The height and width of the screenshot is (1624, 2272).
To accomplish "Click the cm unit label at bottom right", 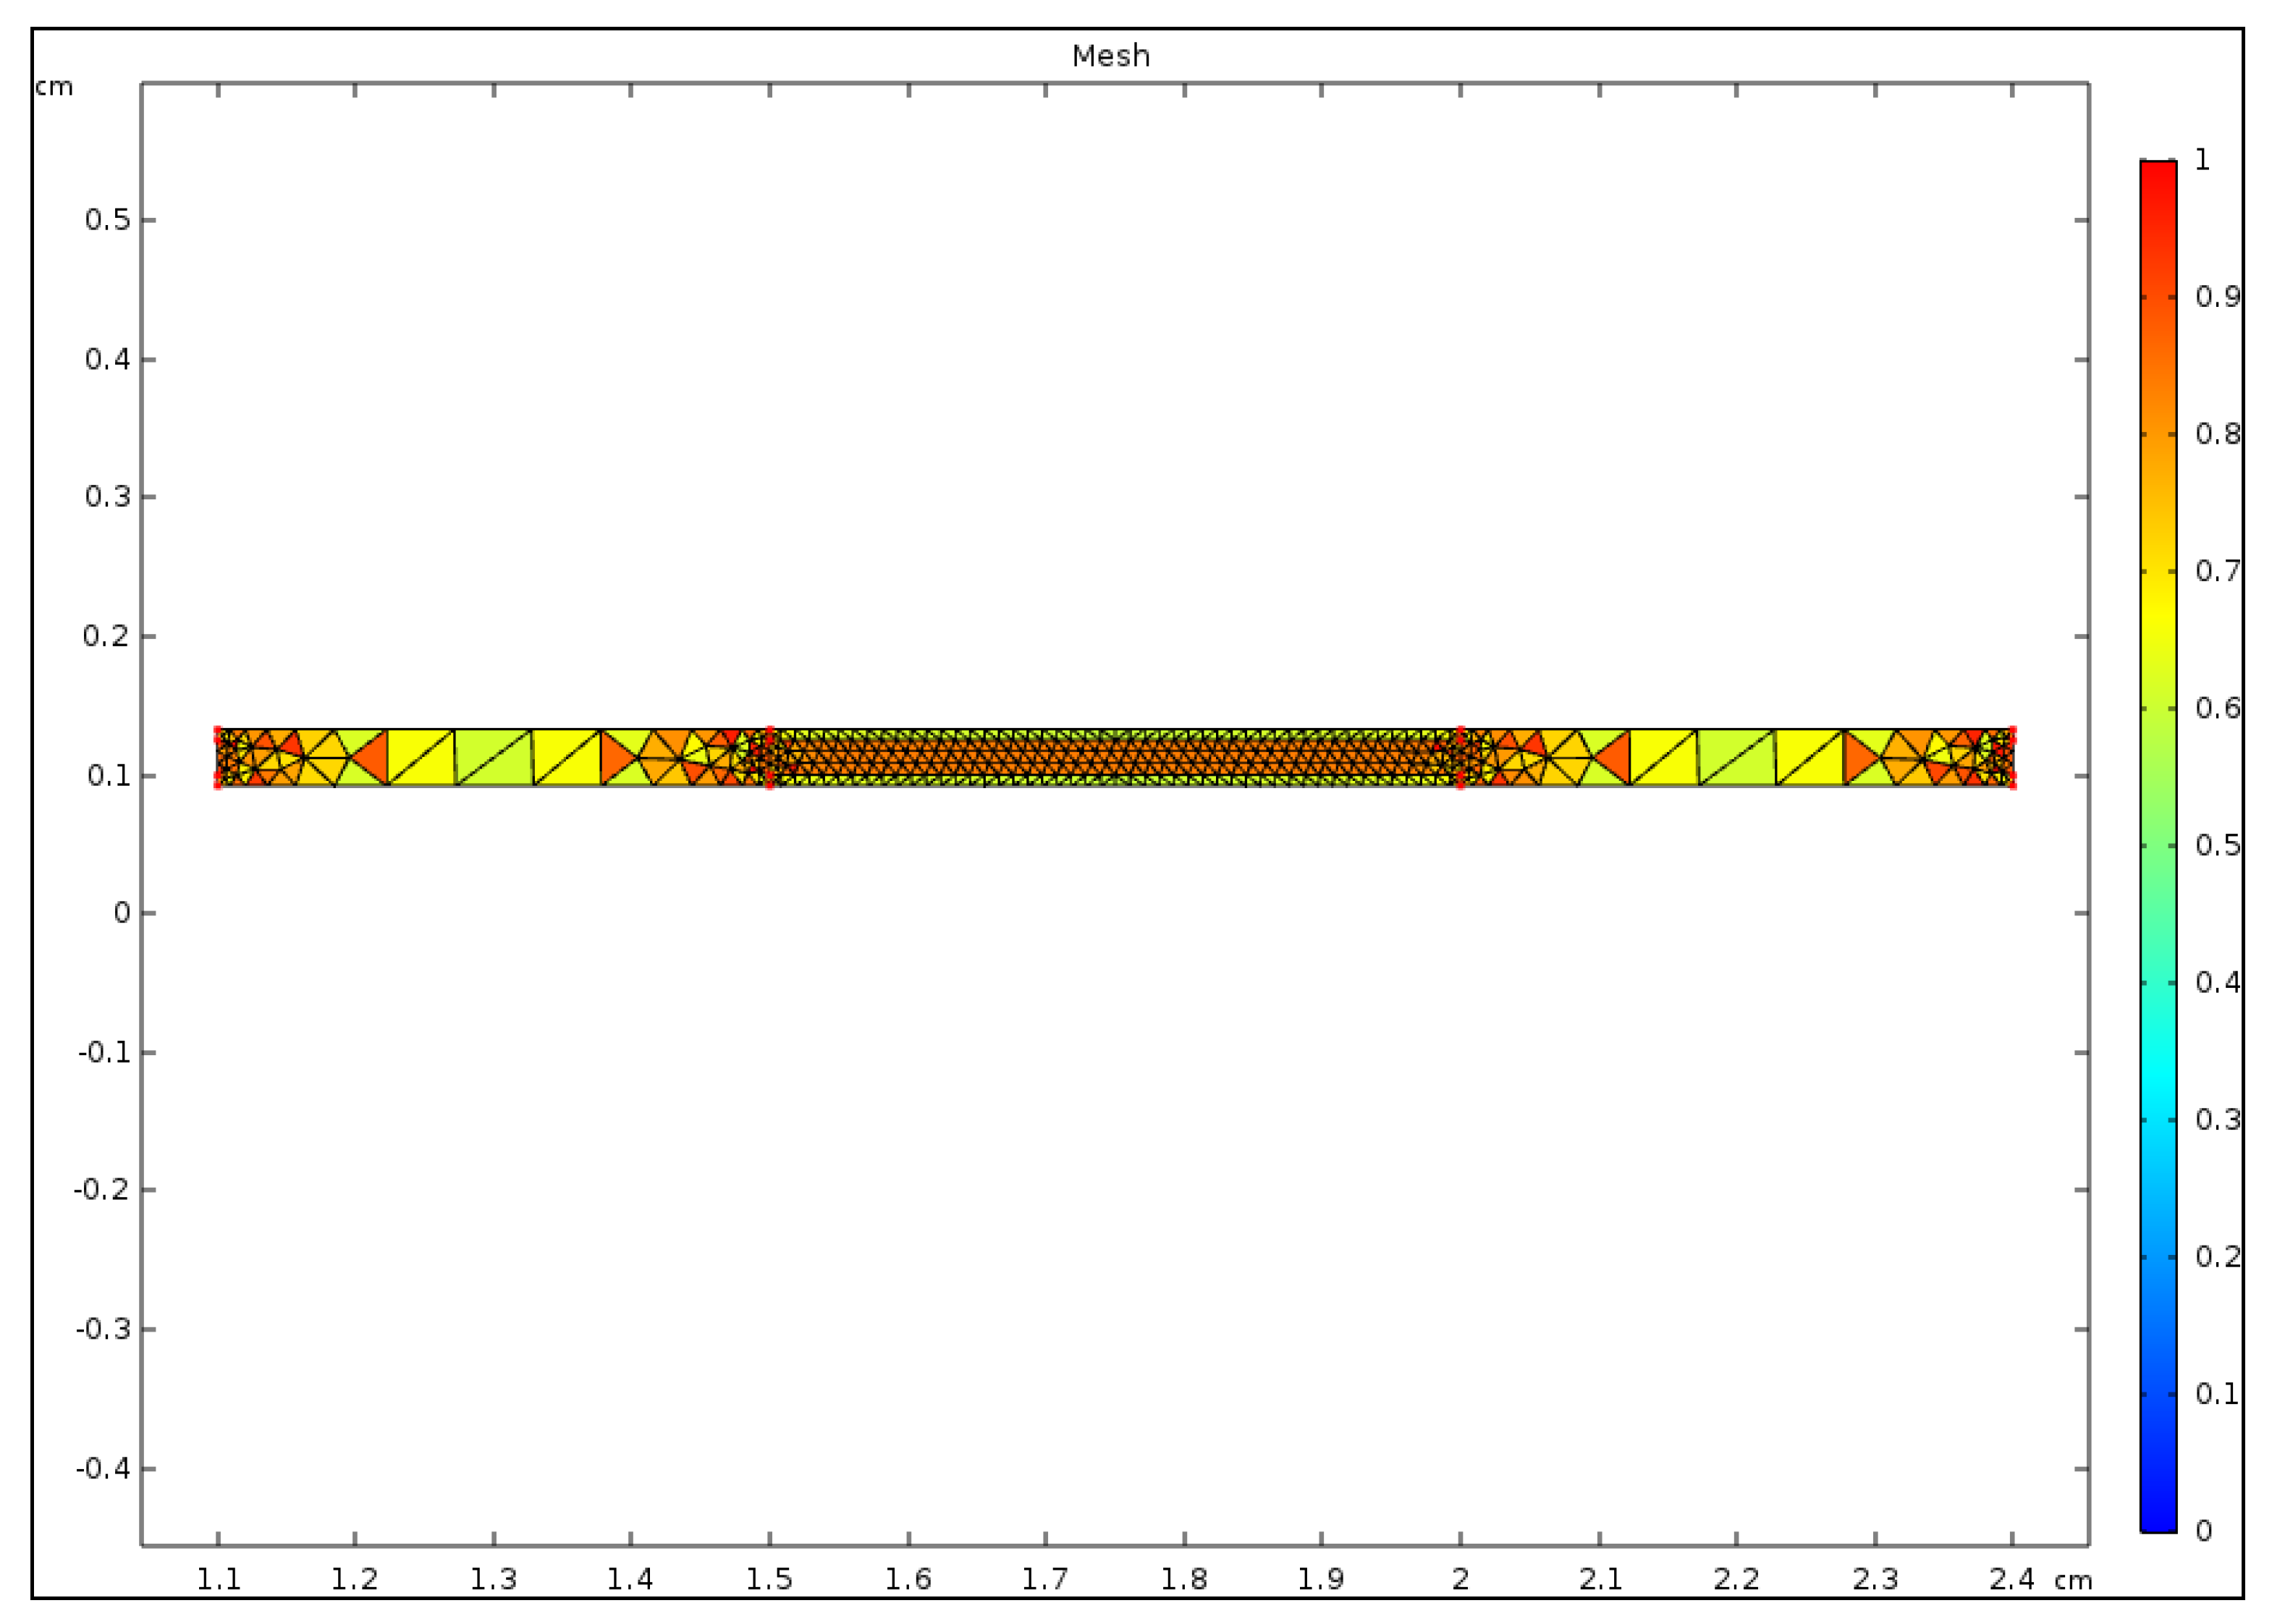I will [2073, 1581].
